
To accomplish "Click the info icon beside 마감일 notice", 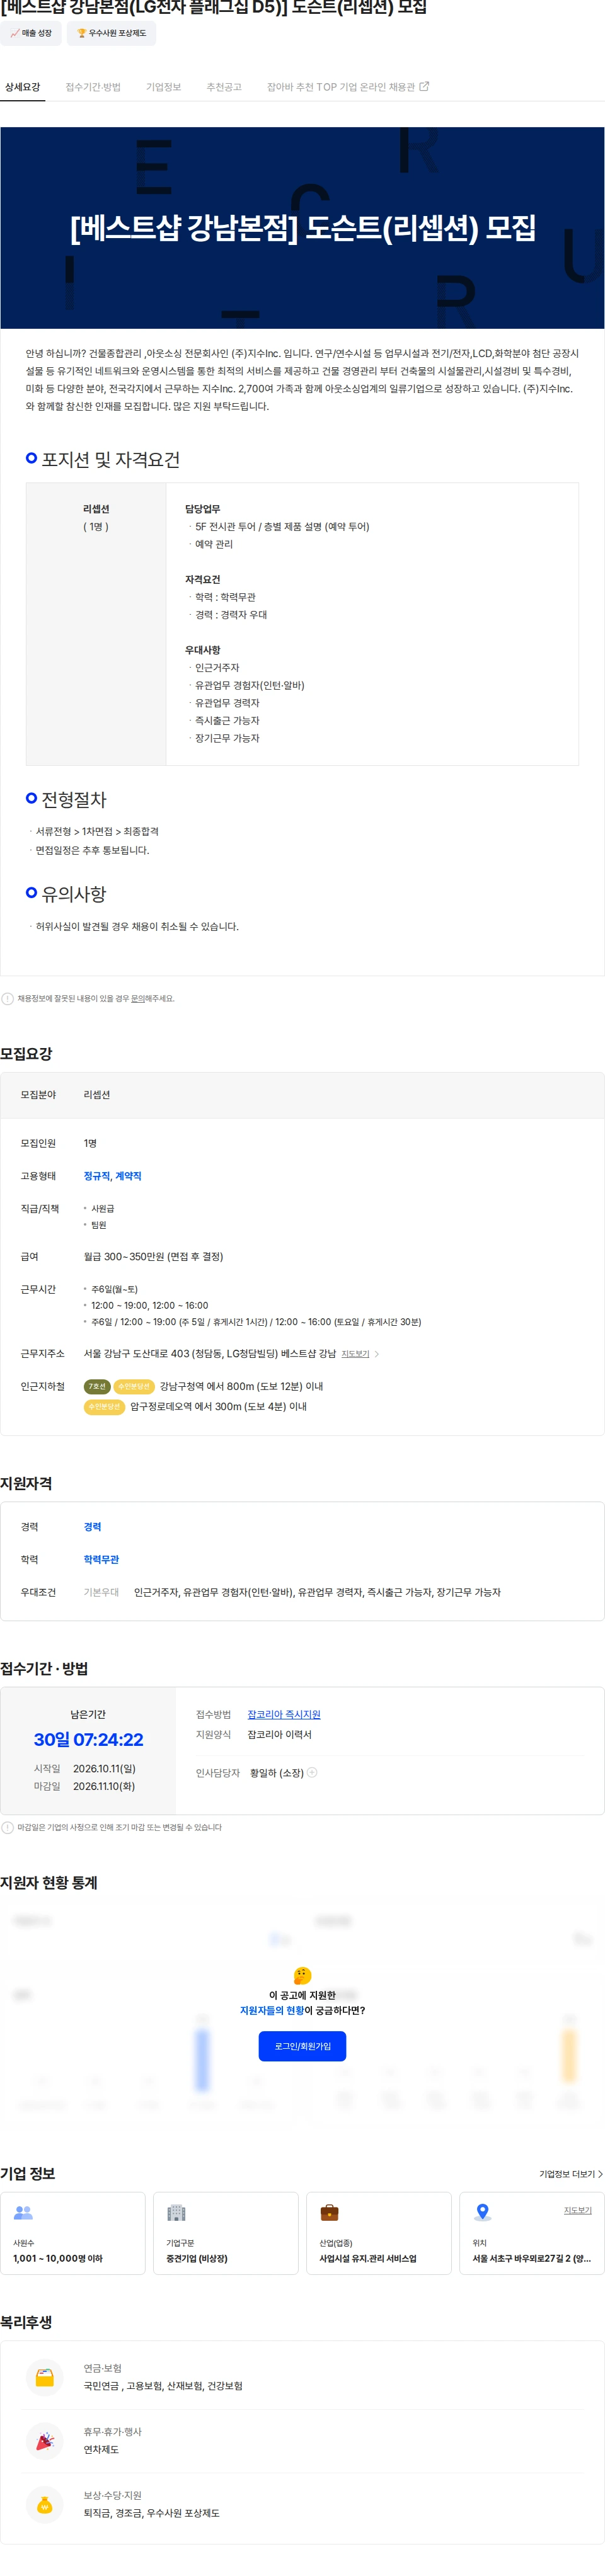I will pyautogui.click(x=8, y=1827).
